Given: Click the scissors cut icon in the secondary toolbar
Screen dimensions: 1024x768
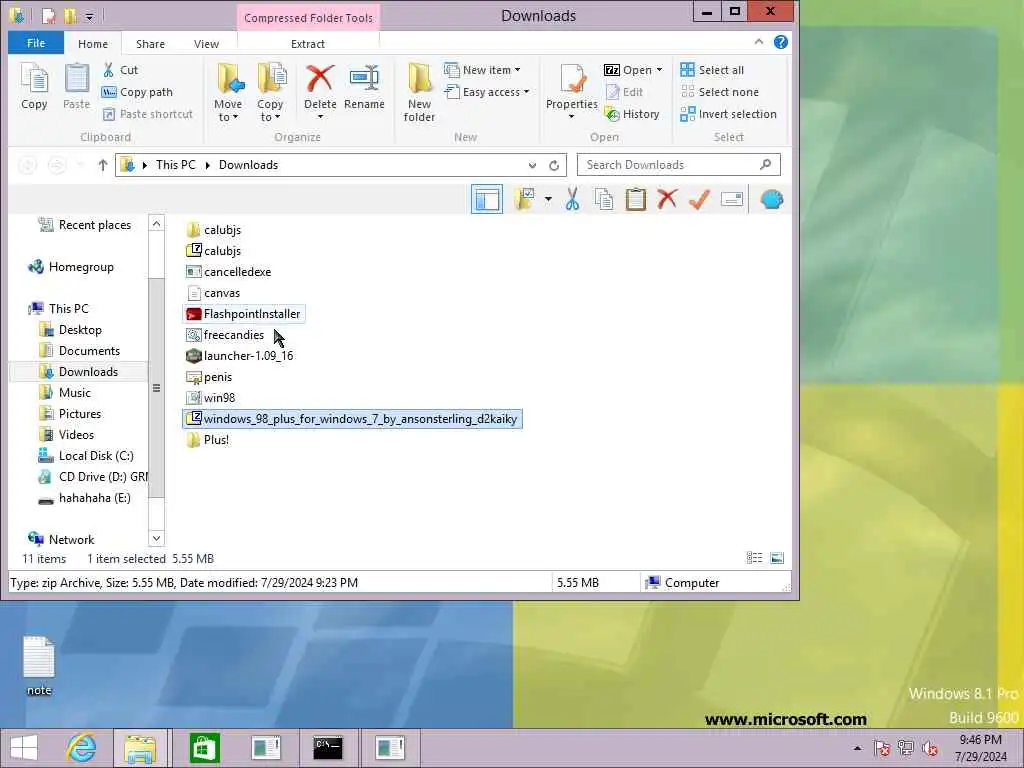Looking at the screenshot, I should click(x=572, y=199).
